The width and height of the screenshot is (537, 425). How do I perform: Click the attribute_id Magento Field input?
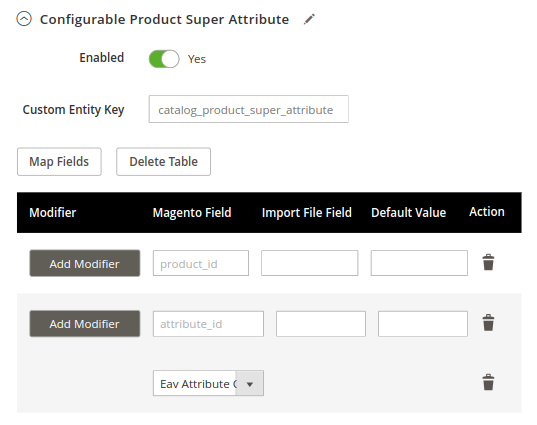208,324
